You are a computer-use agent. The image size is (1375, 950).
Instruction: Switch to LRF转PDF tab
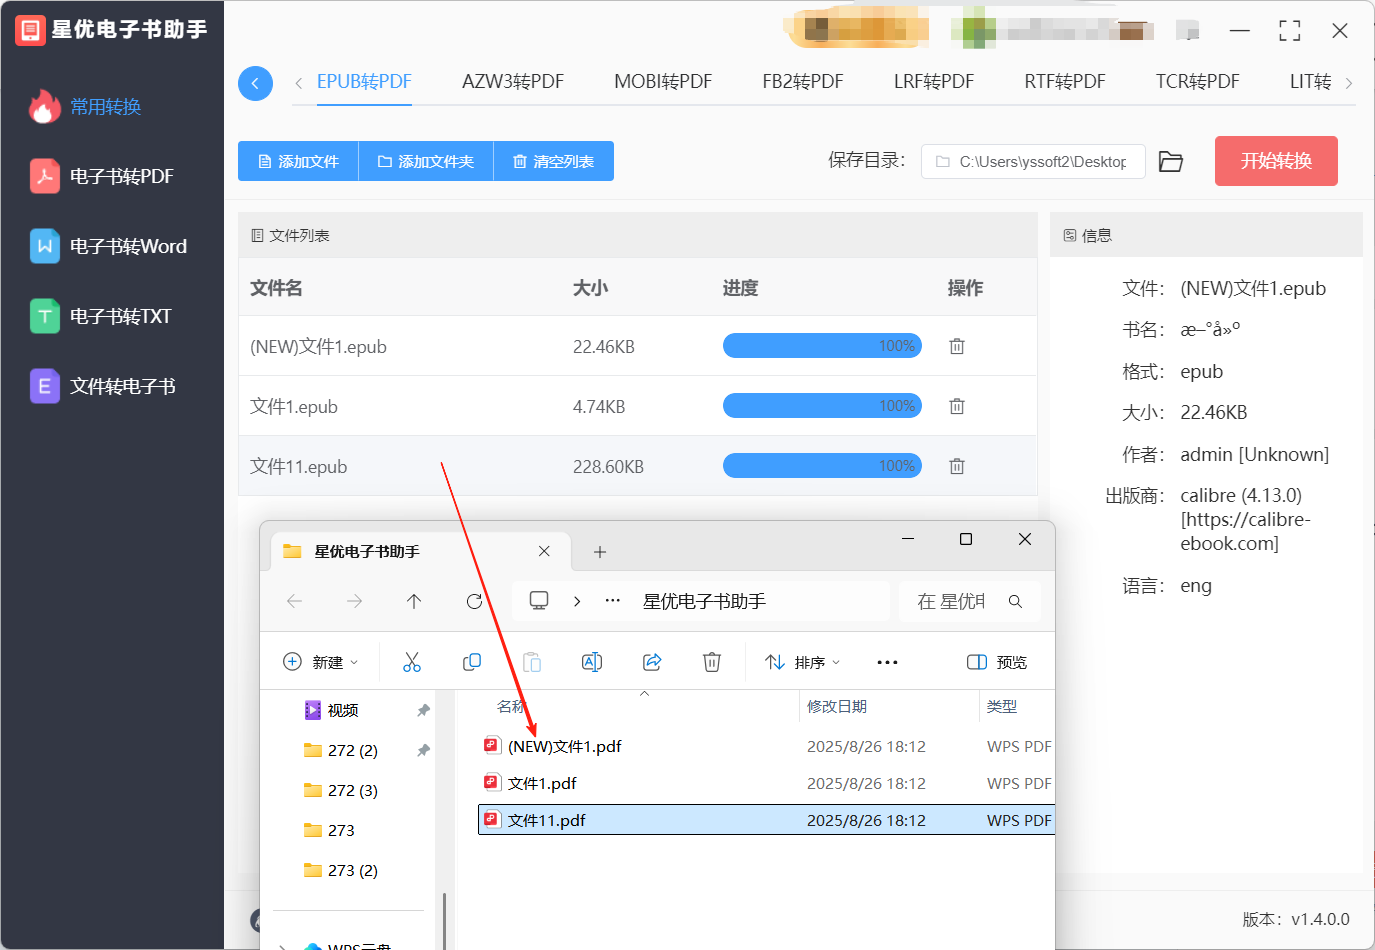click(934, 82)
